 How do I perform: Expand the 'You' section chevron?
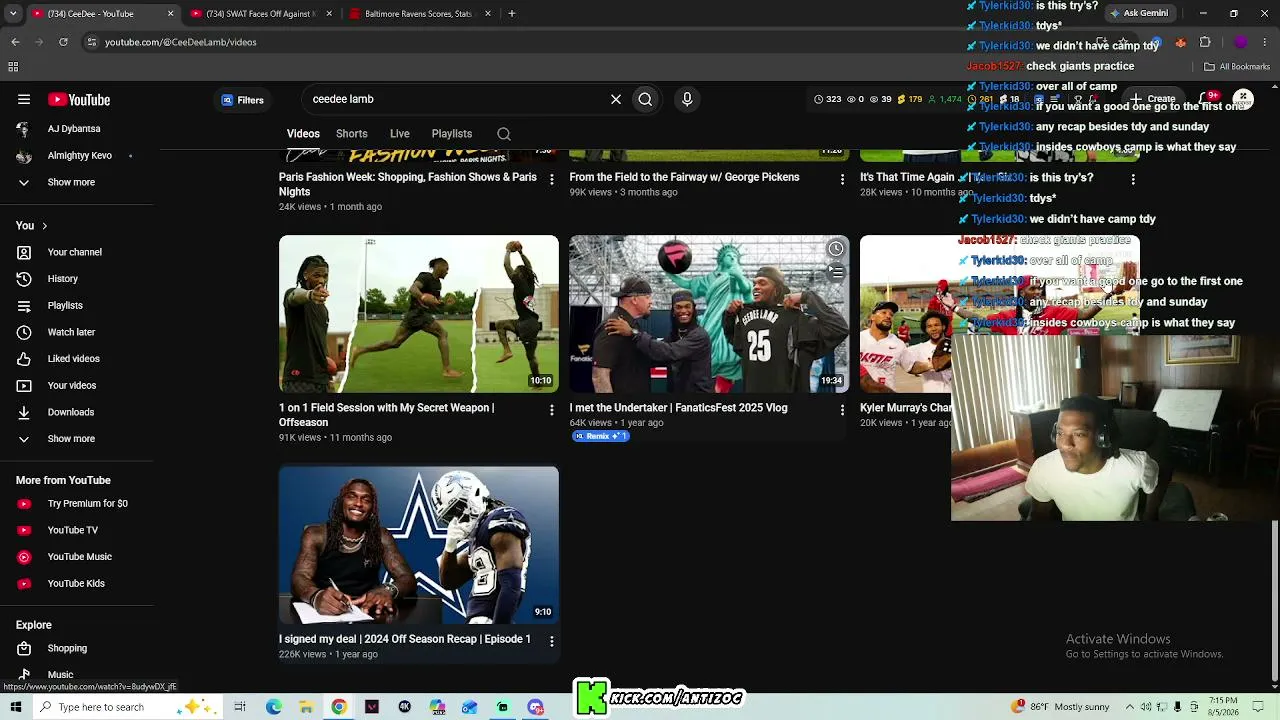coord(44,226)
